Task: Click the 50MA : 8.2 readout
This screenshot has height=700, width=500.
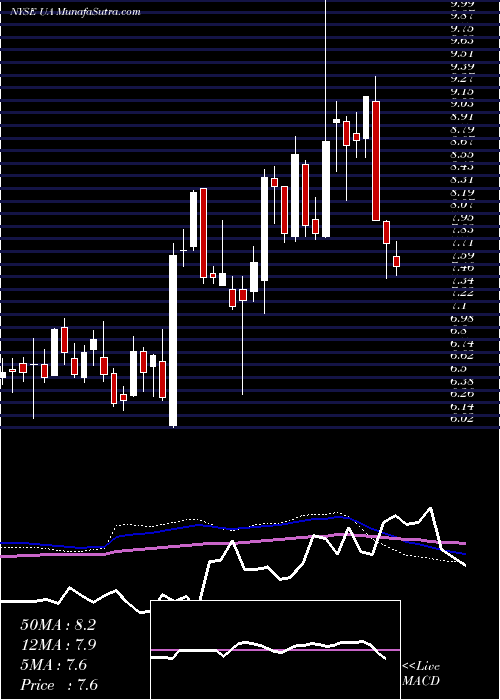Action: [58, 625]
